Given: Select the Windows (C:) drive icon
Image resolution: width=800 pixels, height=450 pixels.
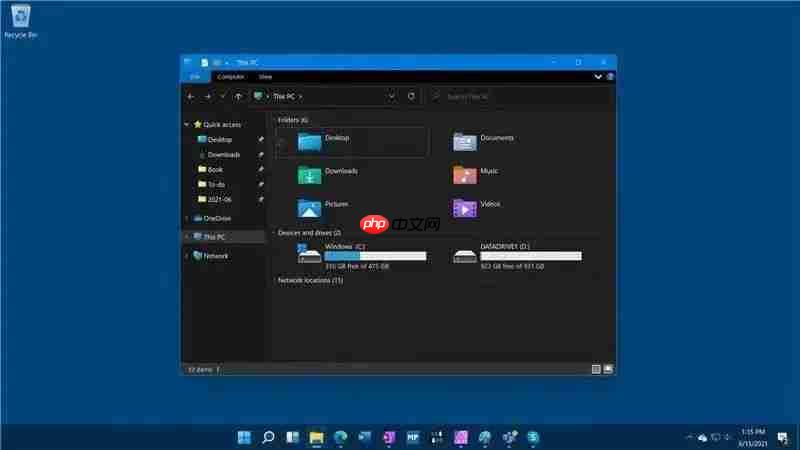Looking at the screenshot, I should [309, 253].
